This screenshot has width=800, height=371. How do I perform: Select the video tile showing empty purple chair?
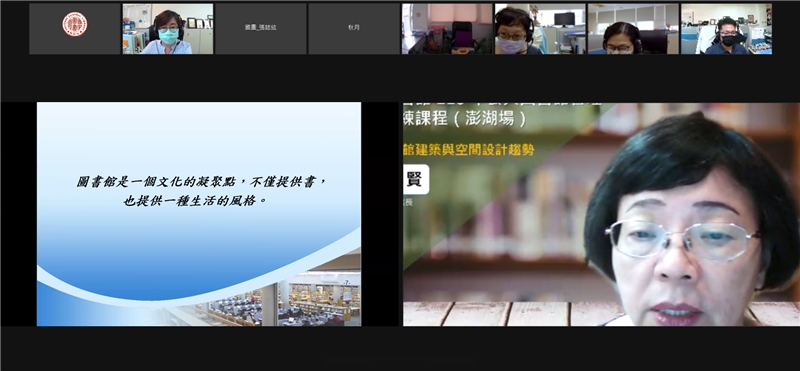pyautogui.click(x=447, y=29)
